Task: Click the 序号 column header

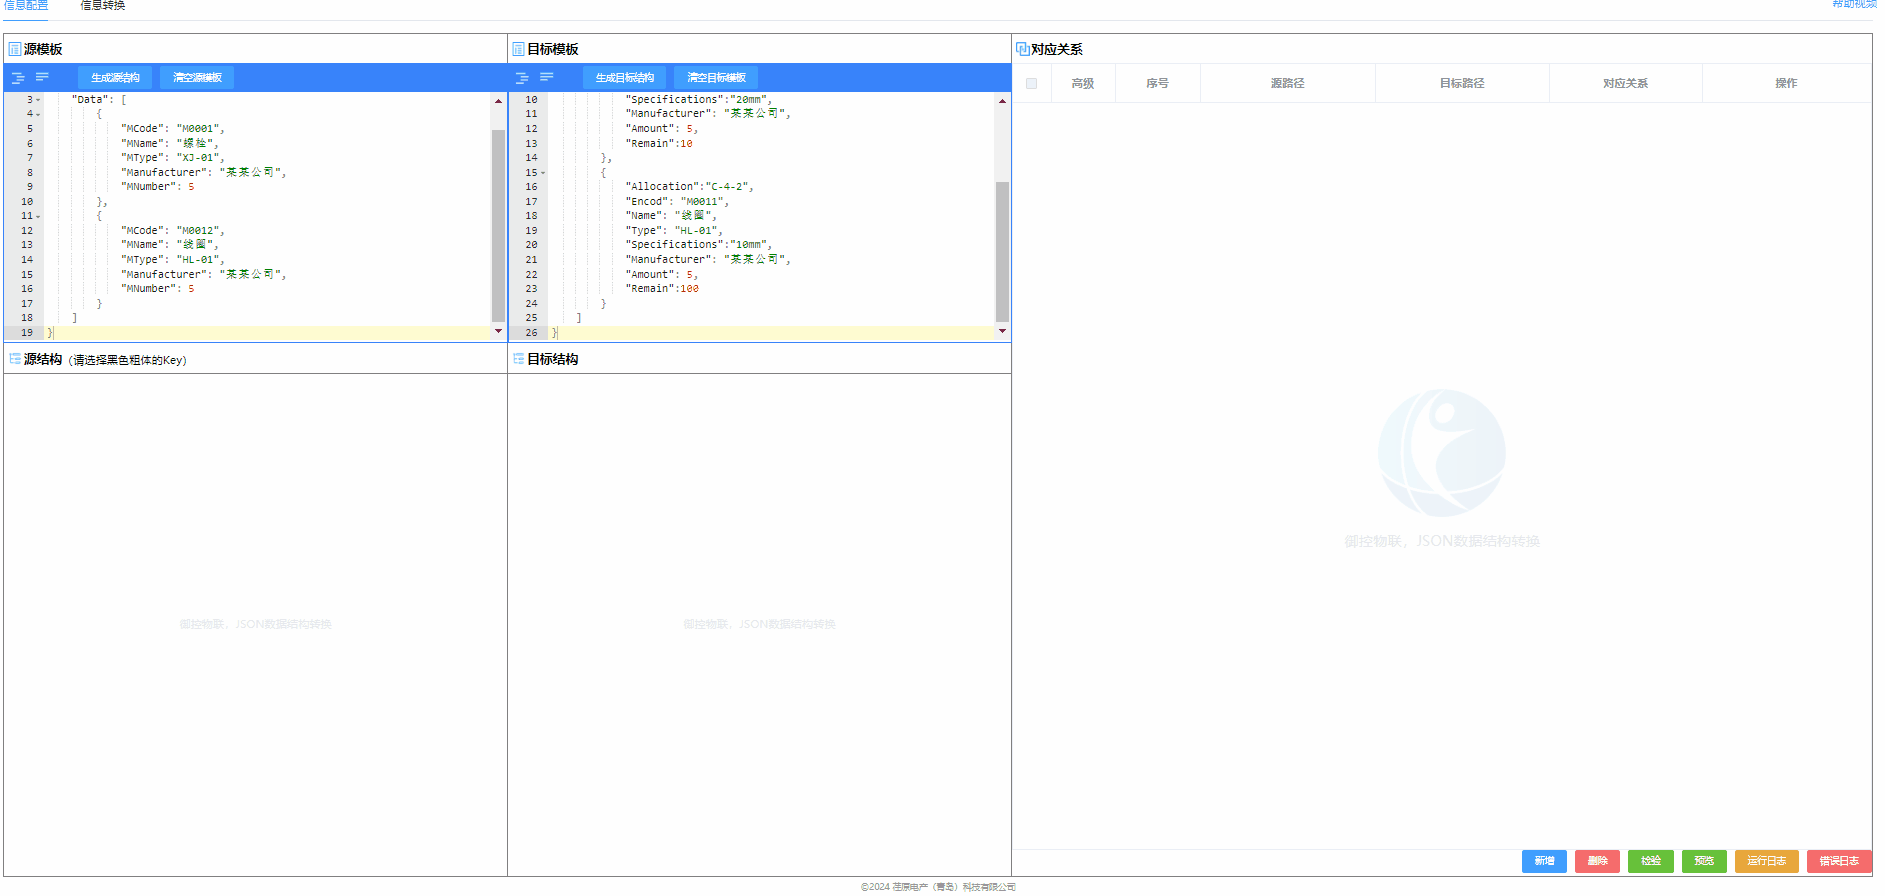Action: (x=1157, y=83)
